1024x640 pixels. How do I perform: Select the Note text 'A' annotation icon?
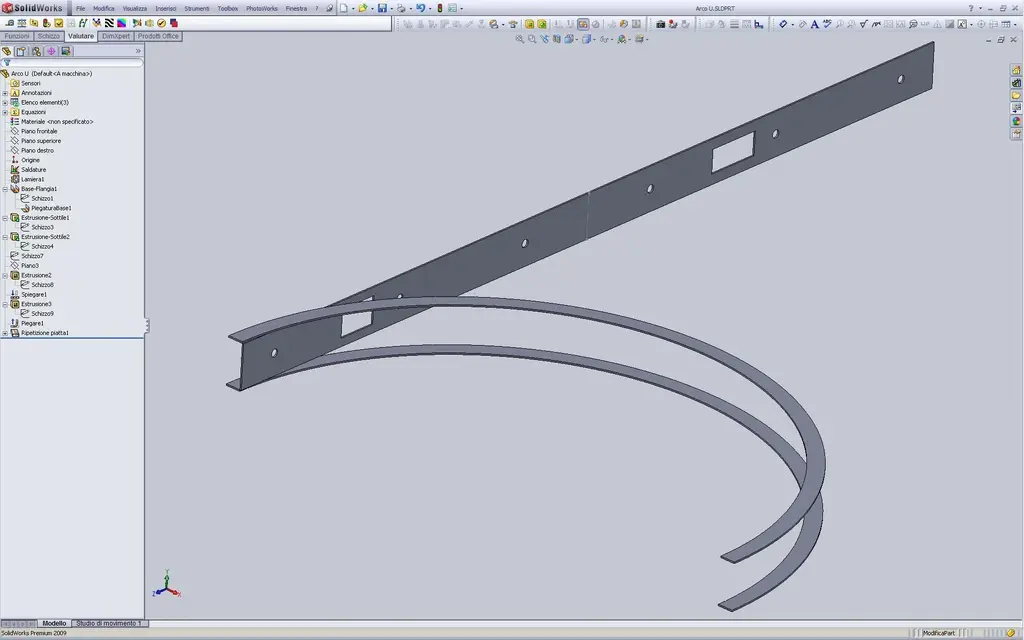(x=814, y=24)
